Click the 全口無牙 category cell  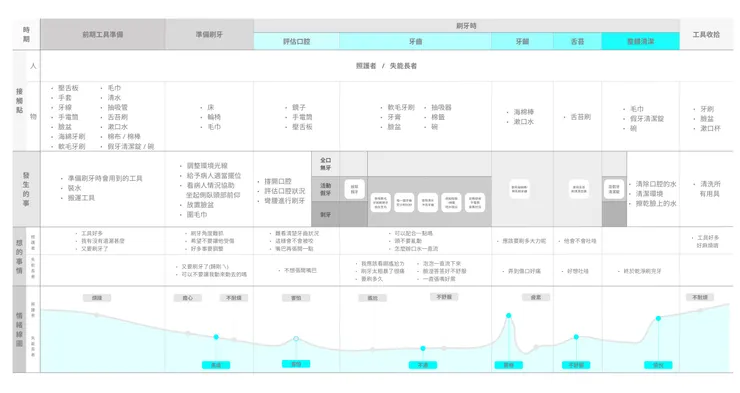coord(326,164)
